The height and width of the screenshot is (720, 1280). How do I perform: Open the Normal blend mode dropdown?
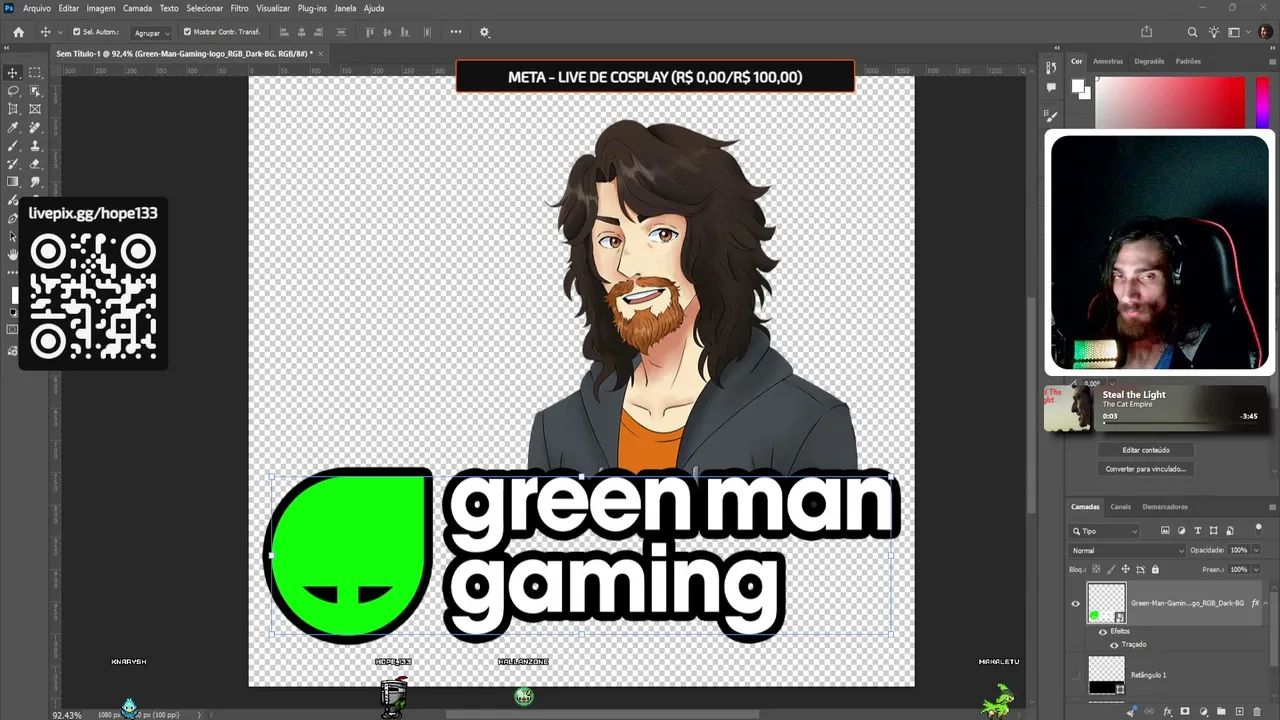(1128, 551)
